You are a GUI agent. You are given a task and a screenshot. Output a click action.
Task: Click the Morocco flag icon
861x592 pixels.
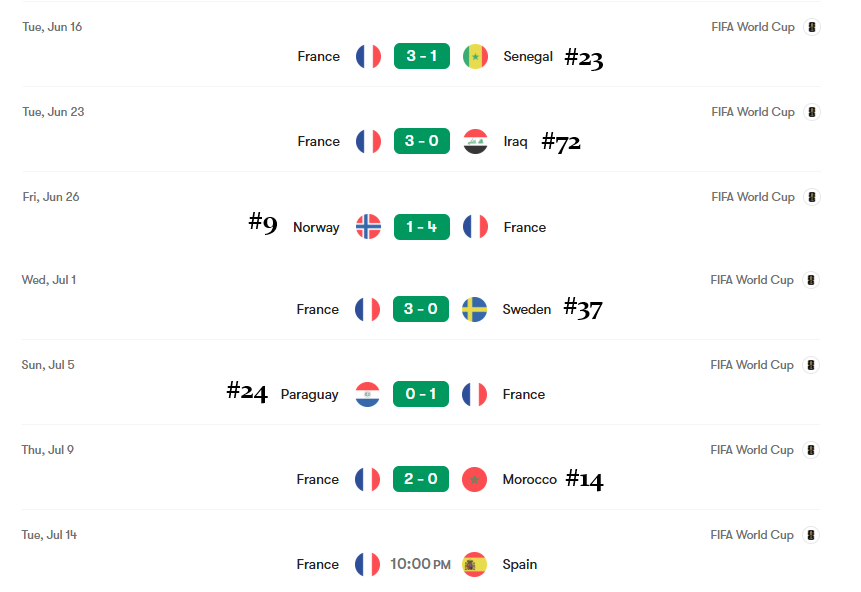[474, 479]
